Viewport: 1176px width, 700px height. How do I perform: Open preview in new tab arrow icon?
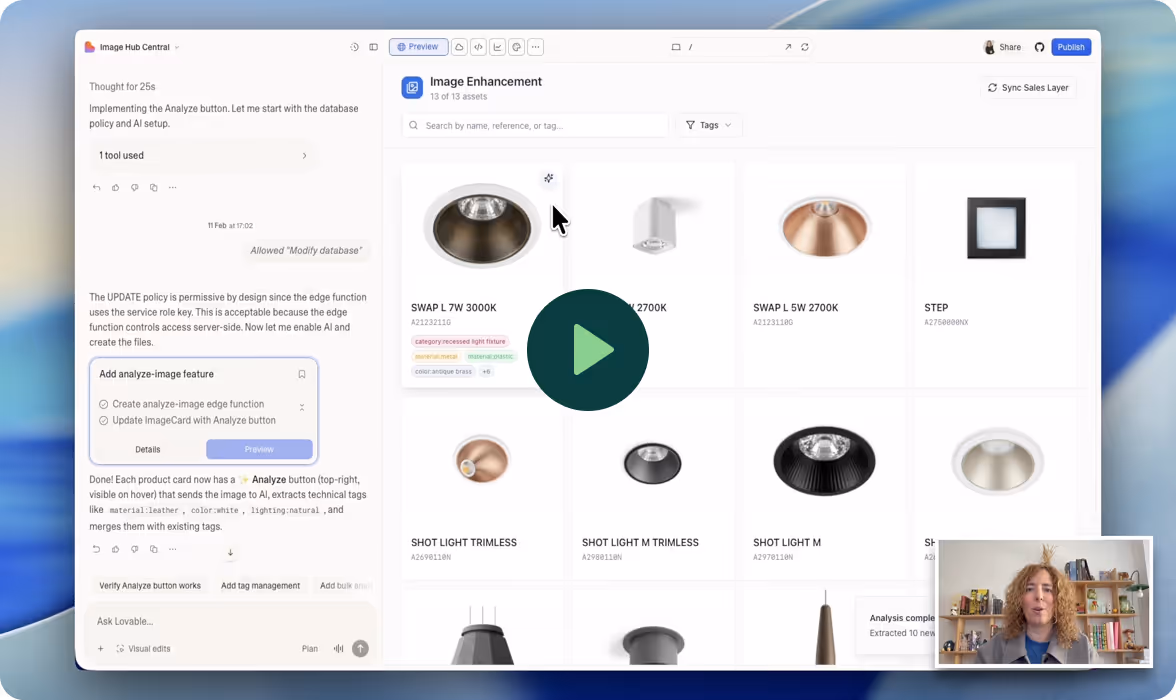click(x=788, y=47)
